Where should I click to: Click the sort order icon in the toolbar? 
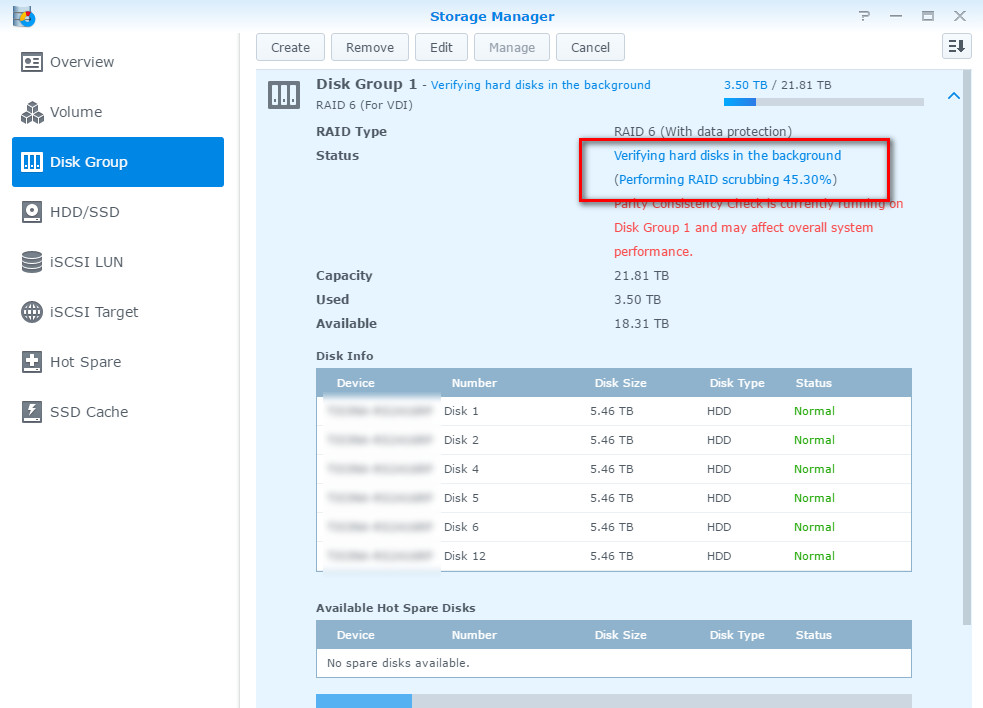click(956, 46)
